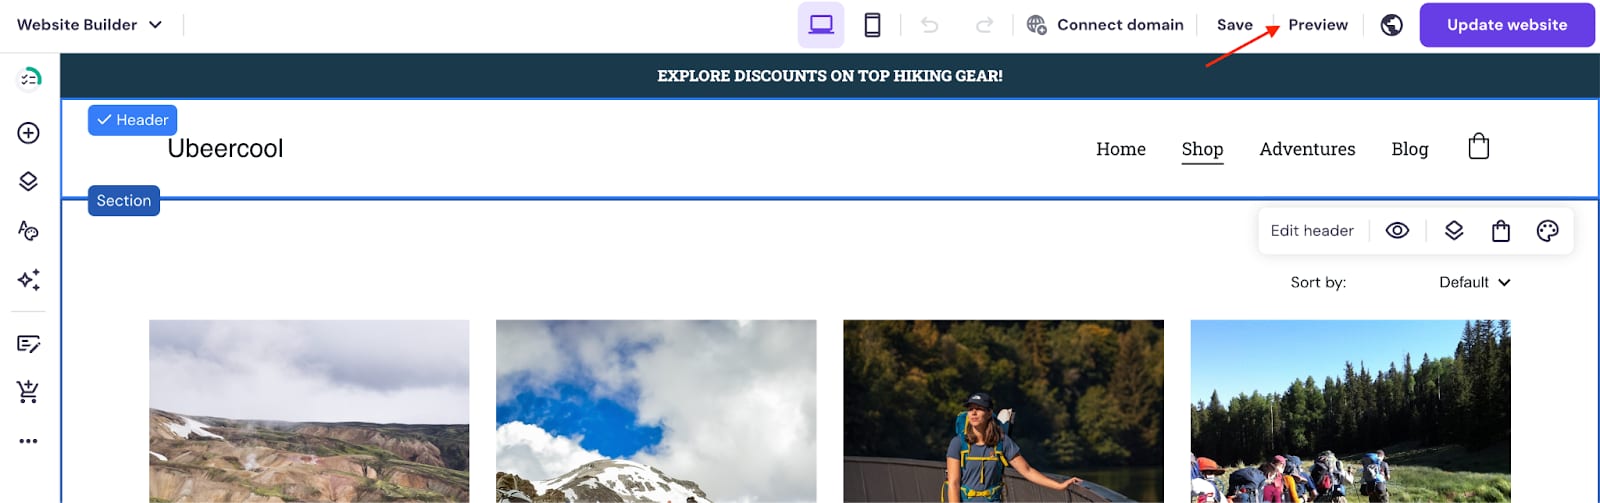Viewport: 1600px width, 503px height.
Task: Open the Sort by Default dropdown
Action: pyautogui.click(x=1475, y=283)
